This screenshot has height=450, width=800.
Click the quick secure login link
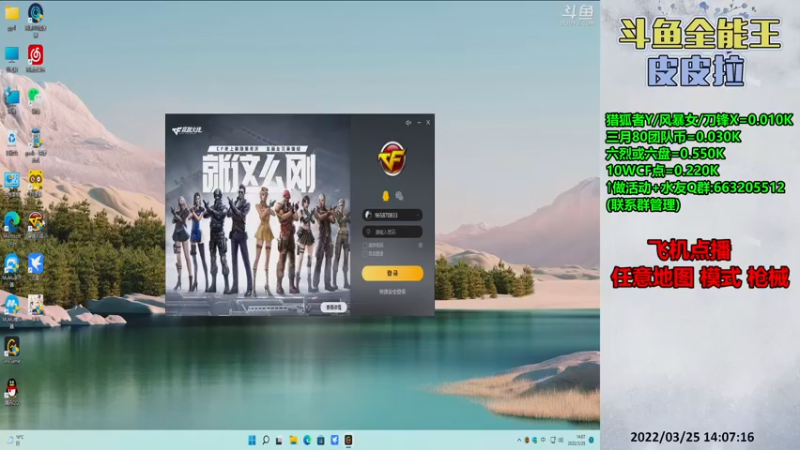tap(392, 292)
